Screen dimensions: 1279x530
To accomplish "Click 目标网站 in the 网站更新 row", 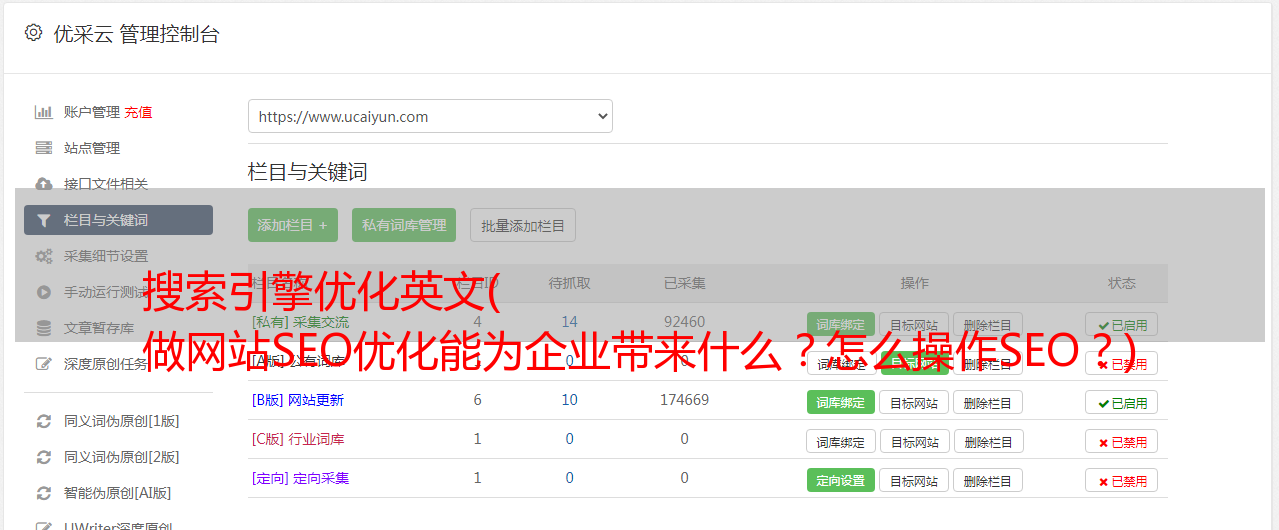I will (x=914, y=402).
